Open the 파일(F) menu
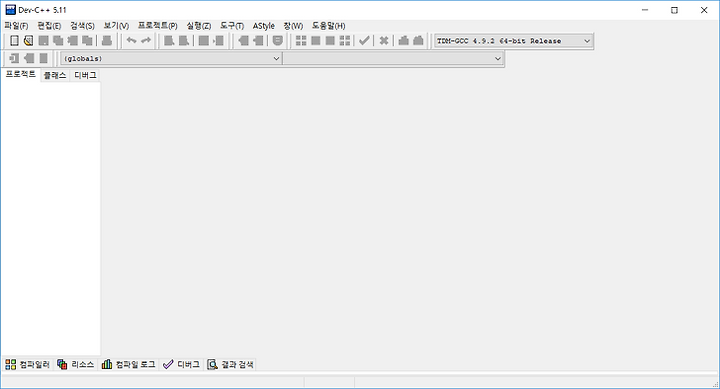 16,26
